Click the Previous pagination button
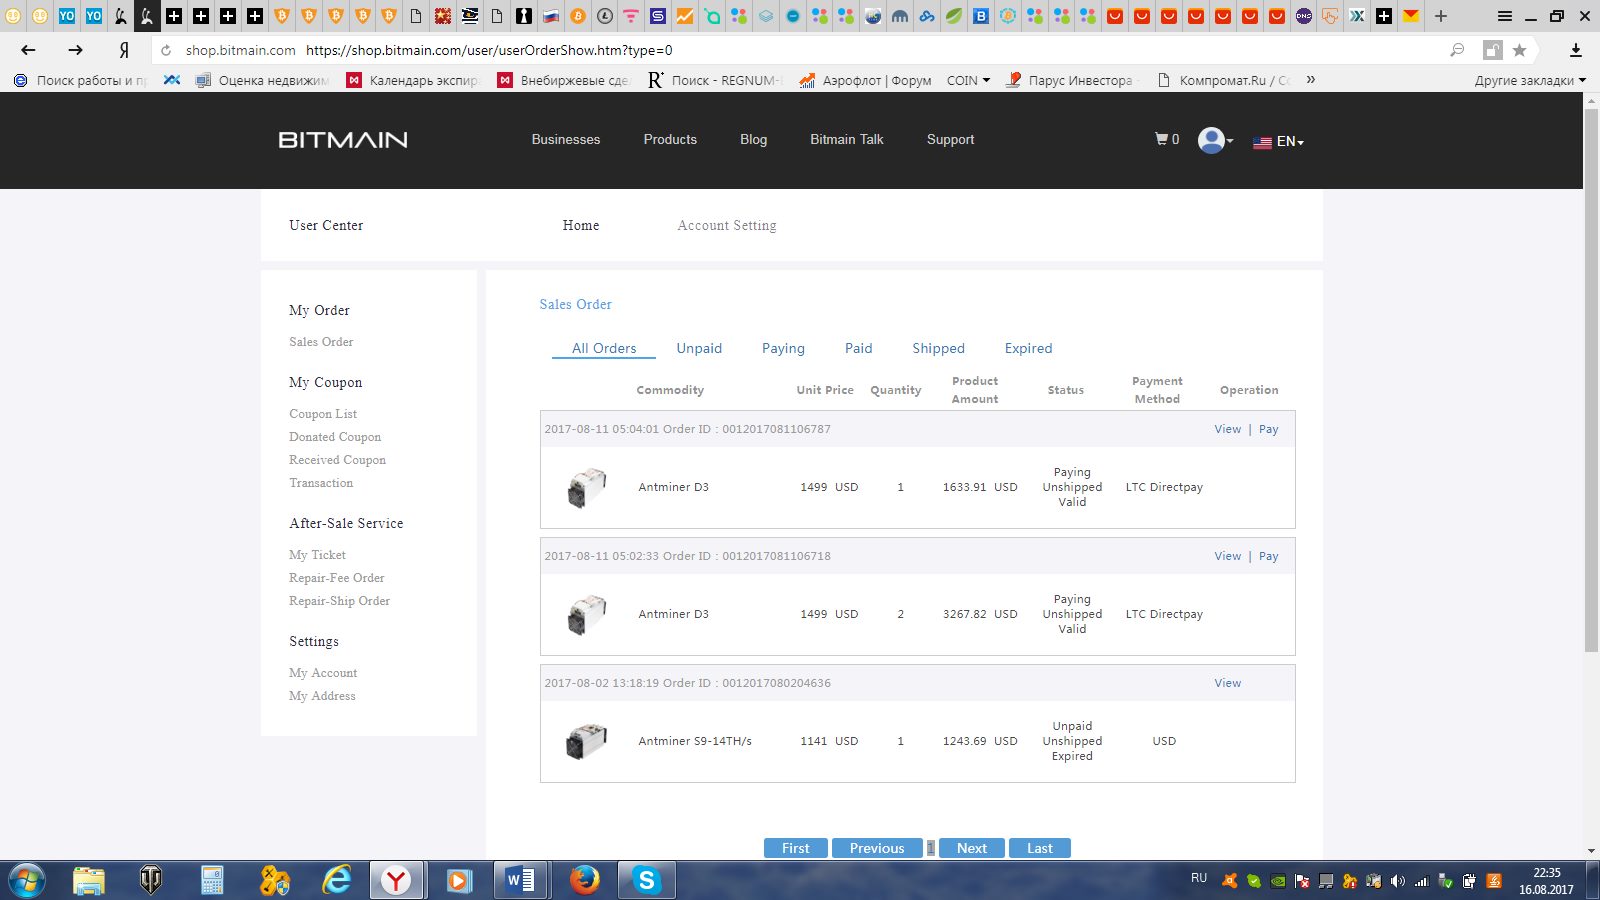The width and height of the screenshot is (1600, 900). [x=877, y=848]
